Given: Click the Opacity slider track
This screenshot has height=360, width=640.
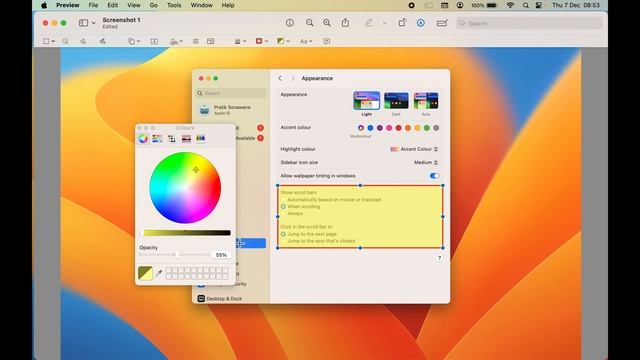Looking at the screenshot, I should (174, 255).
